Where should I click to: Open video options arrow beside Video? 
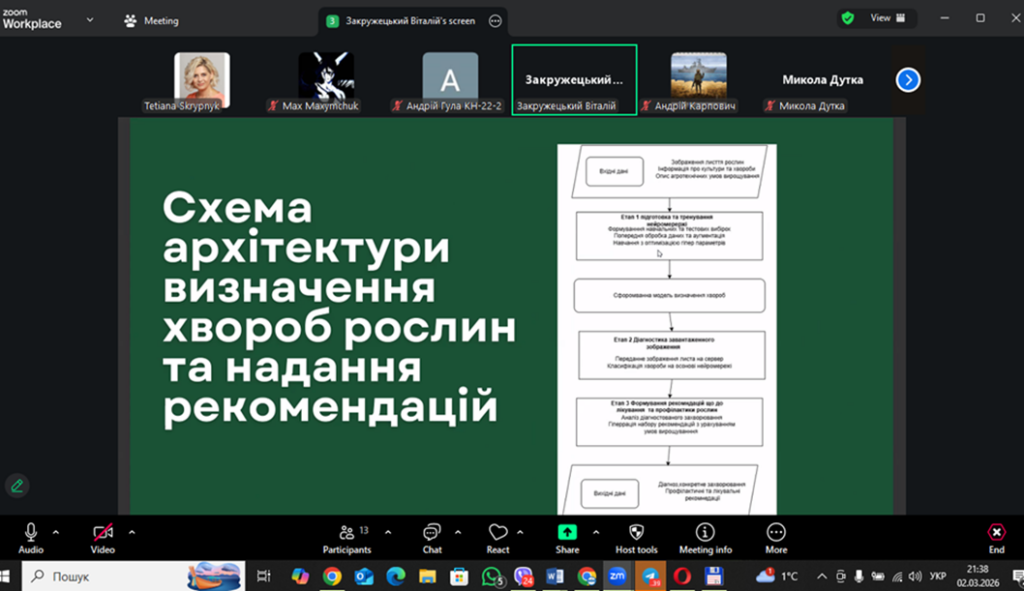pyautogui.click(x=132, y=532)
